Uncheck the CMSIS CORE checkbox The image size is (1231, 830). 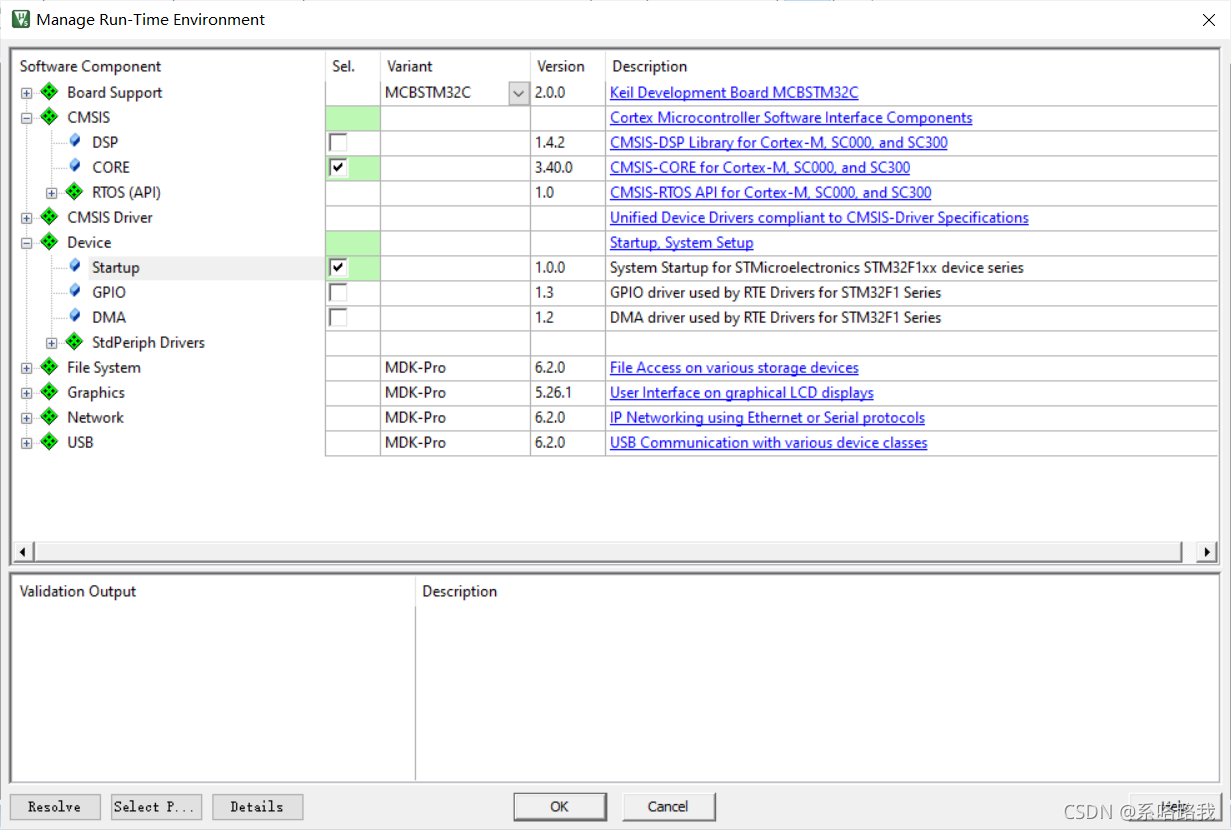(x=338, y=167)
